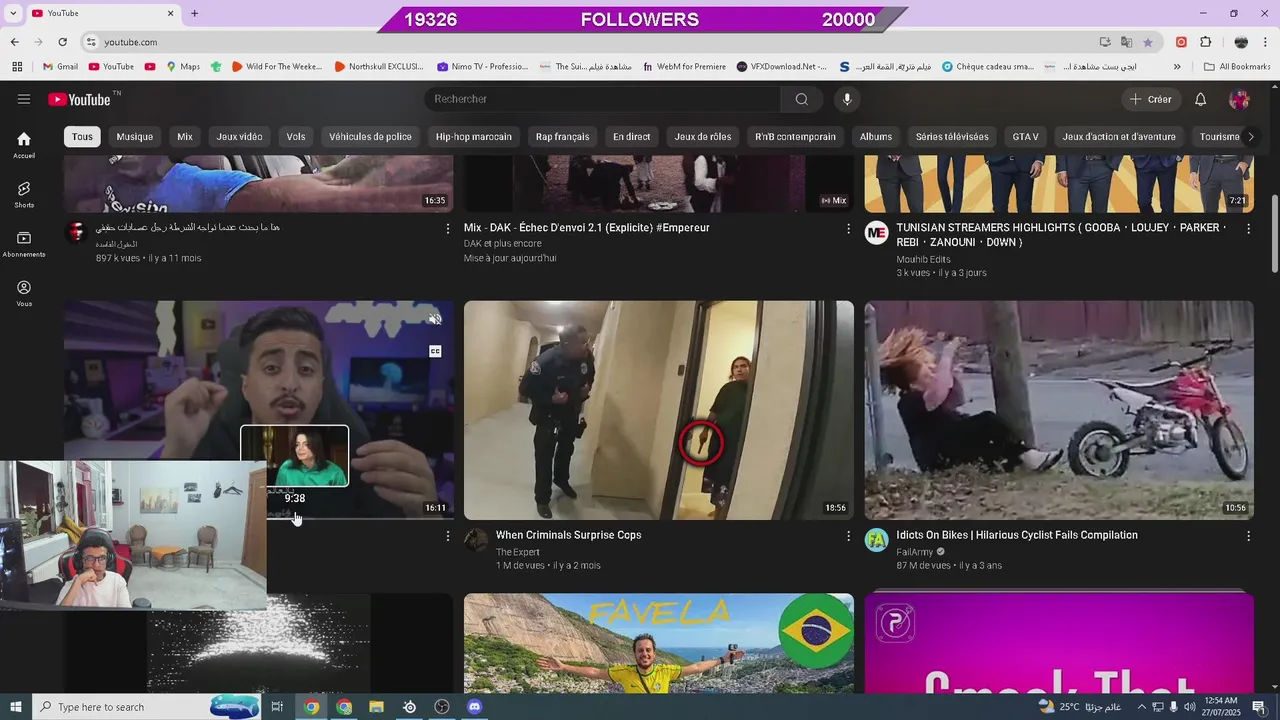The height and width of the screenshot is (720, 1280).
Task: Select the Musique category chip
Action: pos(134,137)
